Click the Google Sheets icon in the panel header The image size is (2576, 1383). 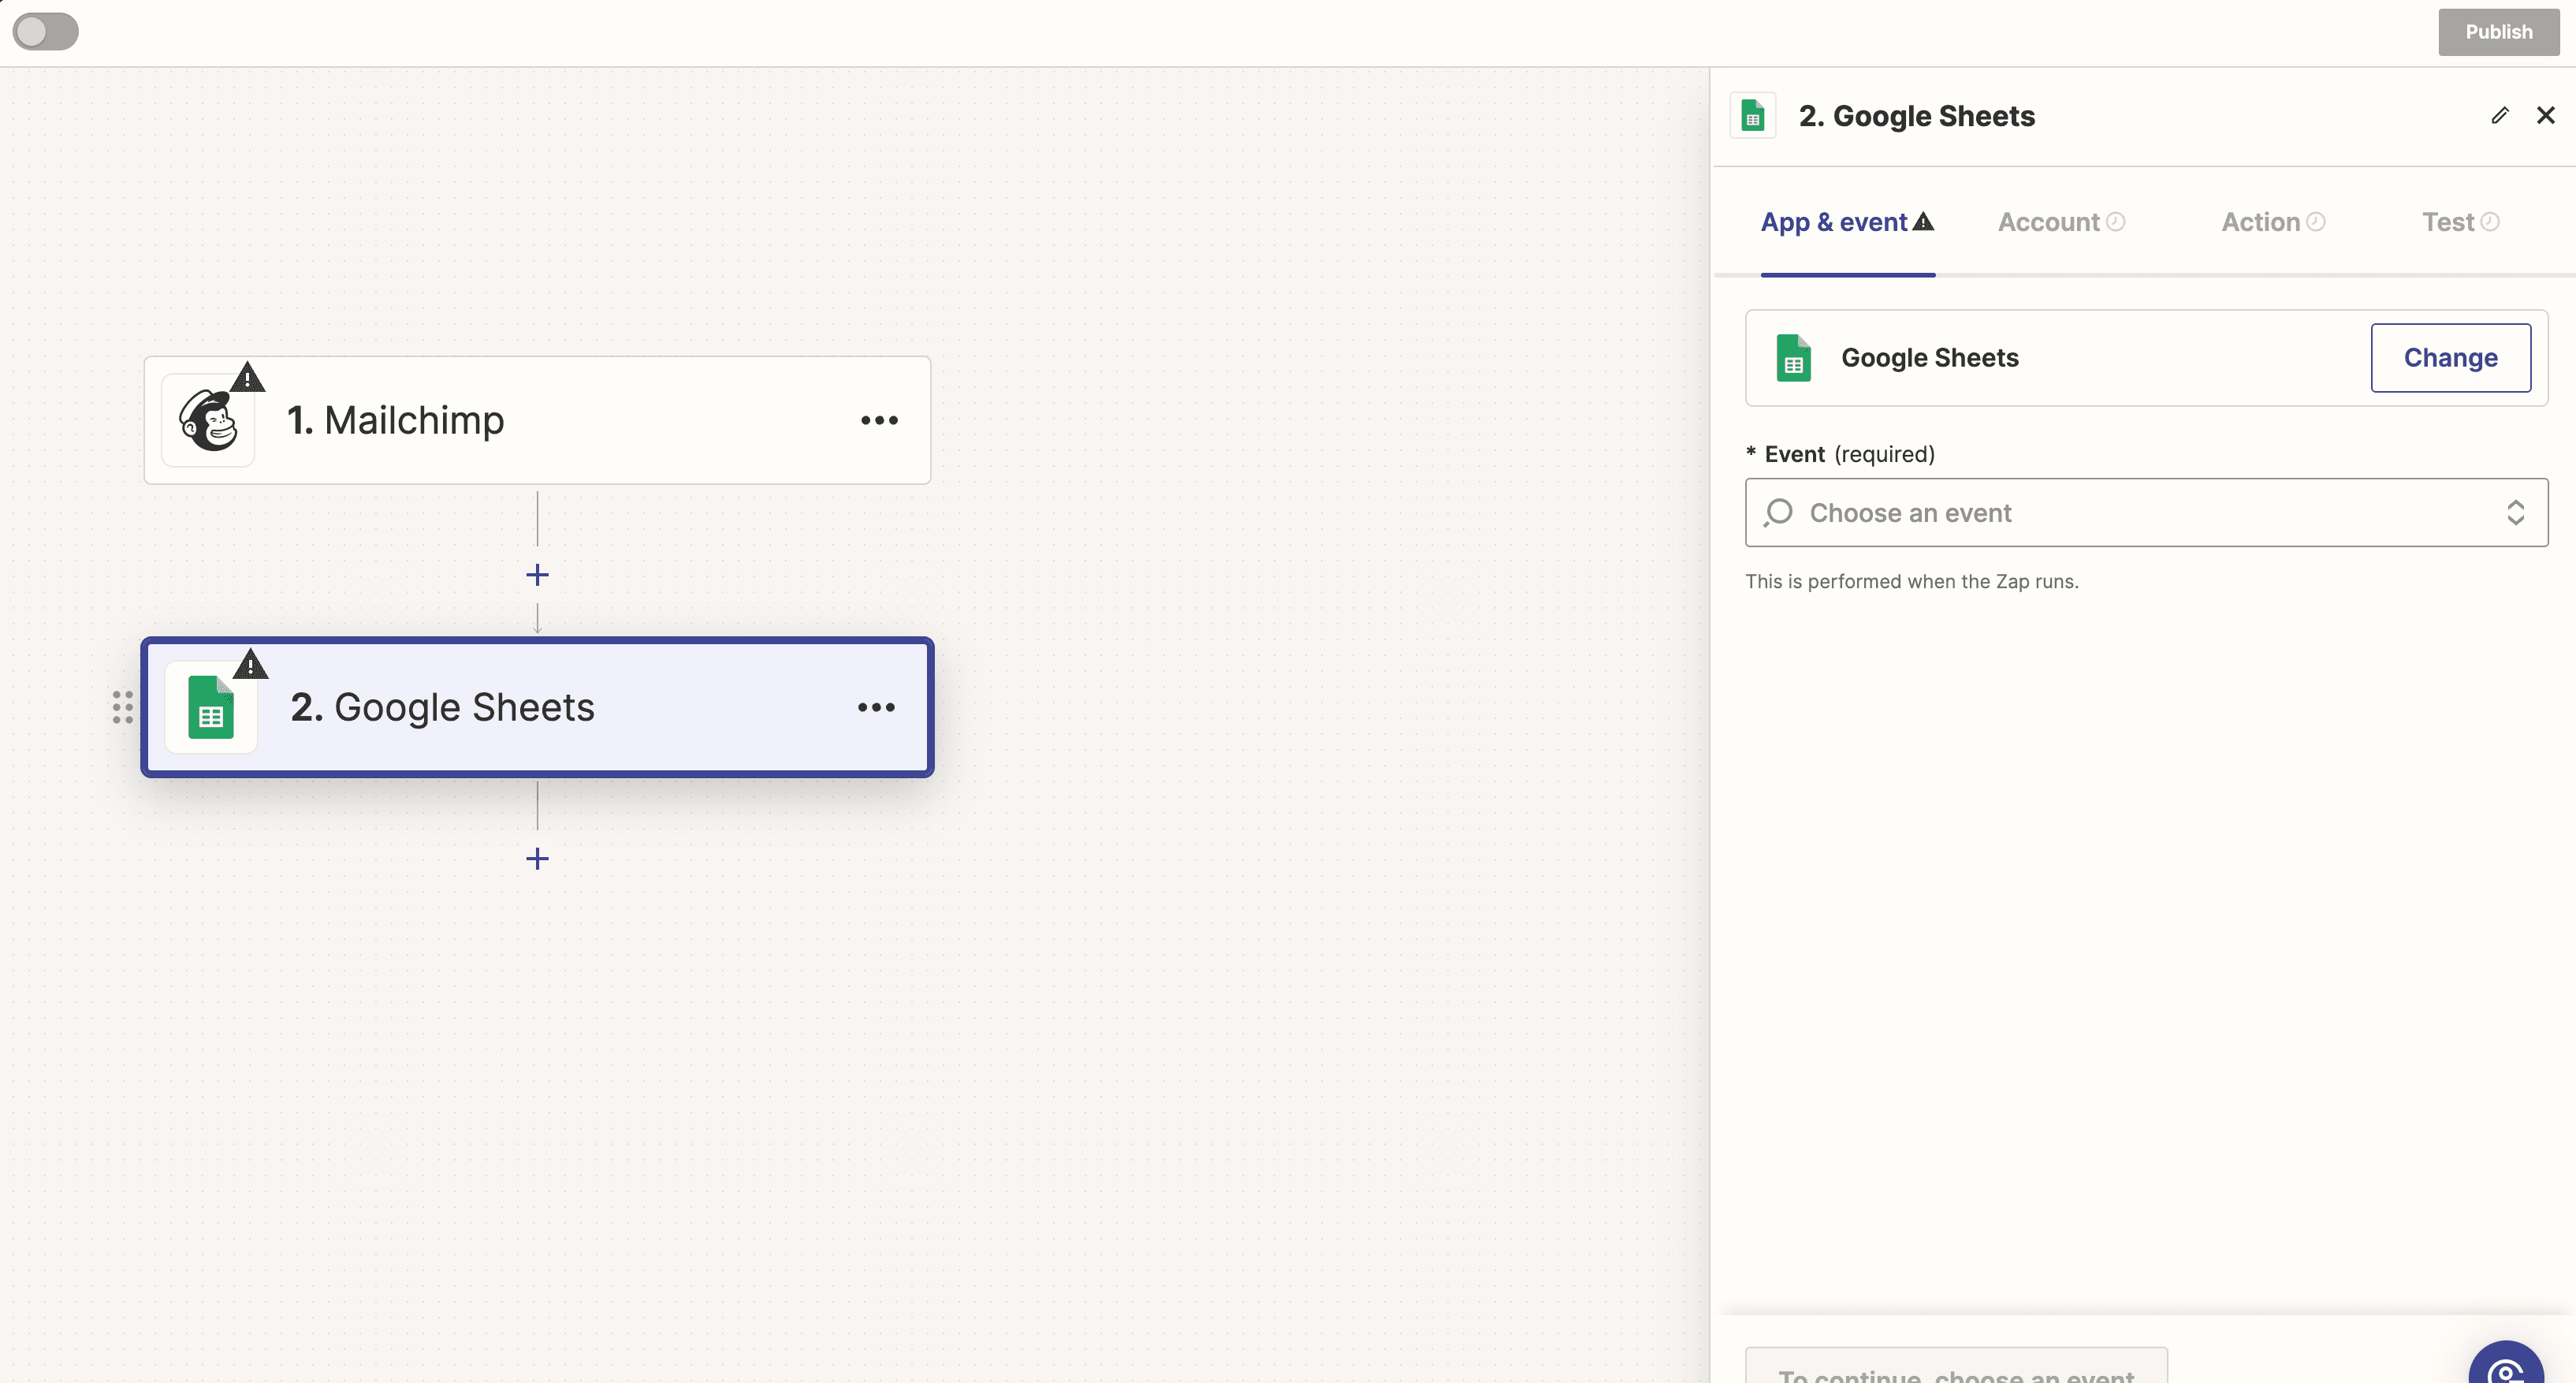pyautogui.click(x=1752, y=116)
